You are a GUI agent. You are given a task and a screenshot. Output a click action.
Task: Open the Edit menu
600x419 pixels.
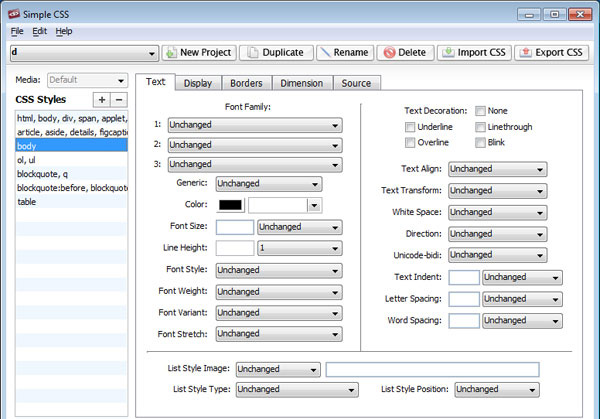[x=39, y=31]
